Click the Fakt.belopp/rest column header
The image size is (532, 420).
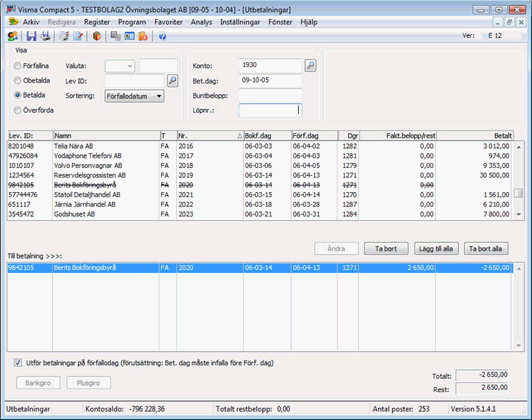coord(398,136)
